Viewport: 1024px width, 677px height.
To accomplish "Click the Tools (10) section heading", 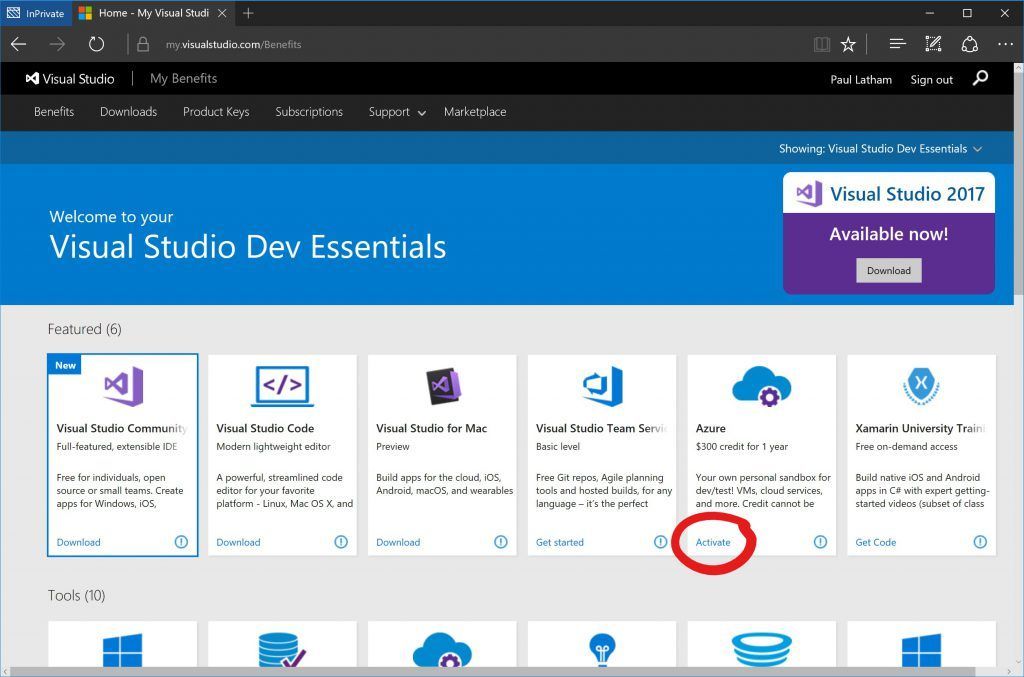I will 76,595.
